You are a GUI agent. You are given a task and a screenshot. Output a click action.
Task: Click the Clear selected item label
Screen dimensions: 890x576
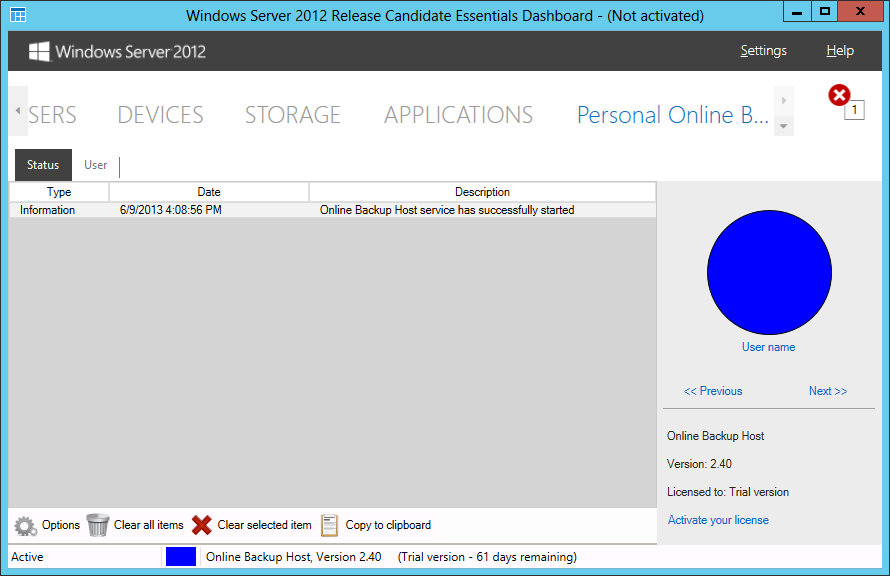click(265, 525)
